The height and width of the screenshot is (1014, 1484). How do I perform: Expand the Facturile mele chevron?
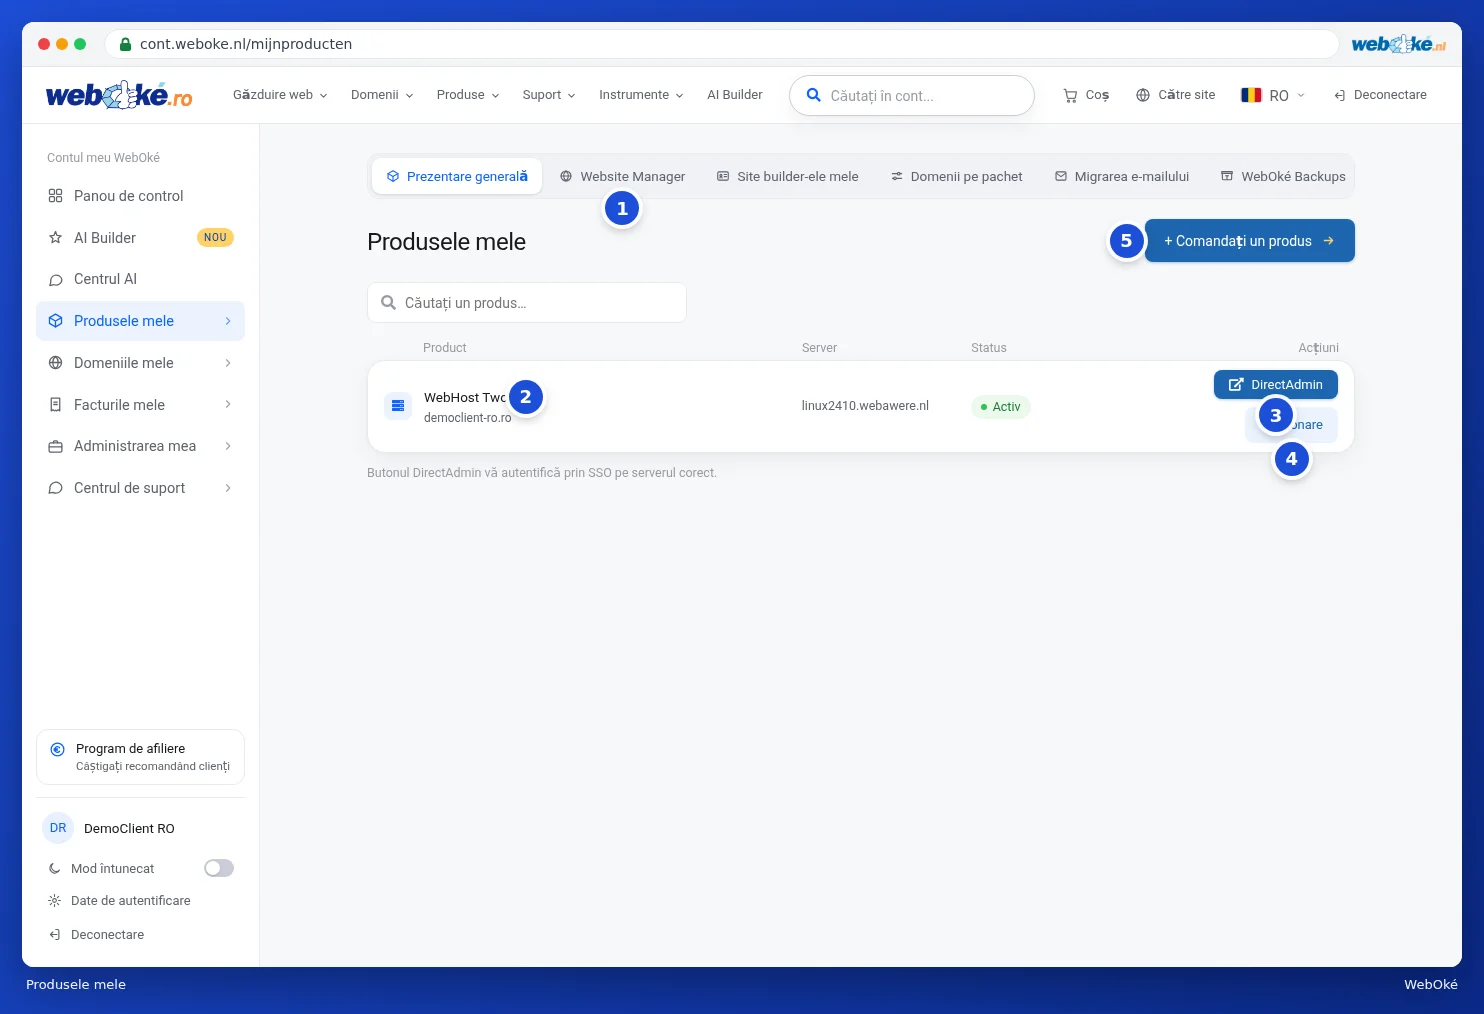click(x=228, y=405)
